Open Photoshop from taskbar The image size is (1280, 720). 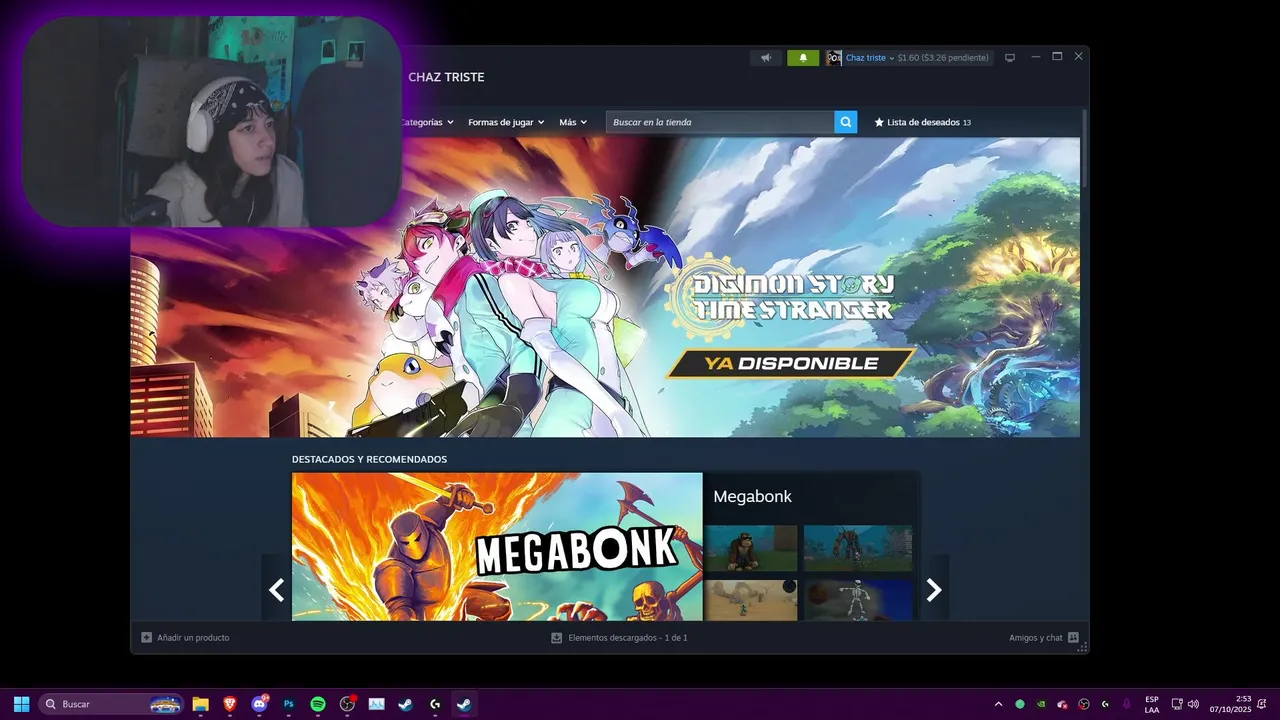(289, 704)
